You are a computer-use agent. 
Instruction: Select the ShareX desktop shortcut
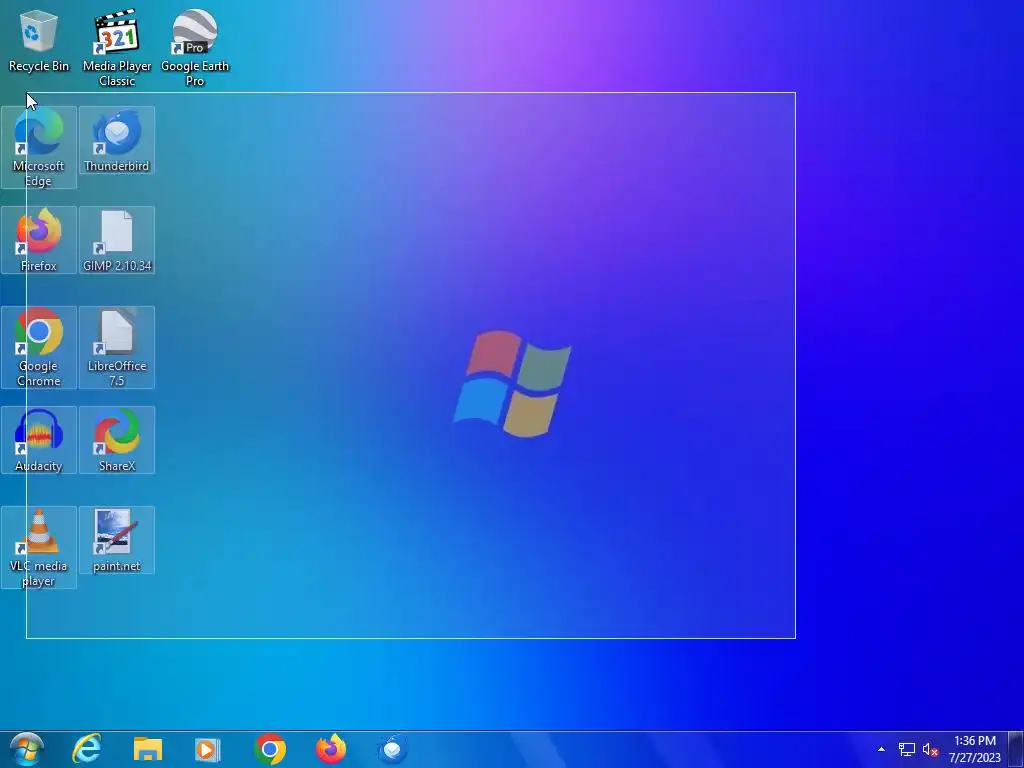point(117,440)
